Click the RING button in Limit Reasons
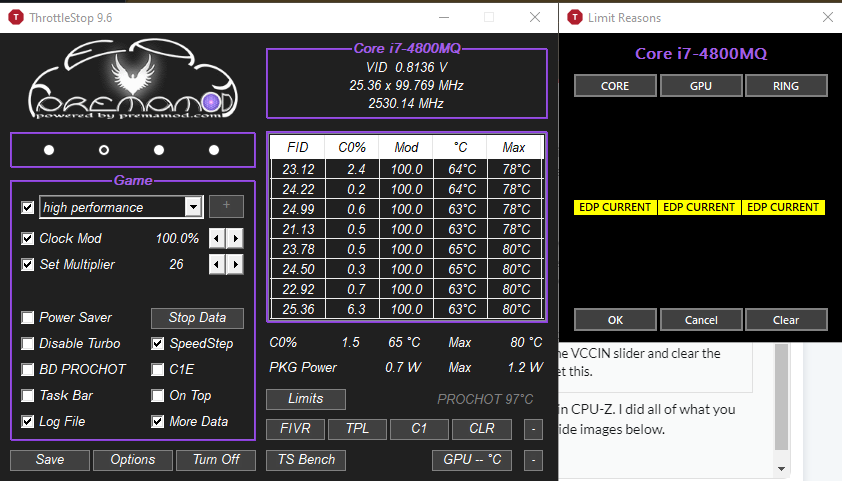 786,86
